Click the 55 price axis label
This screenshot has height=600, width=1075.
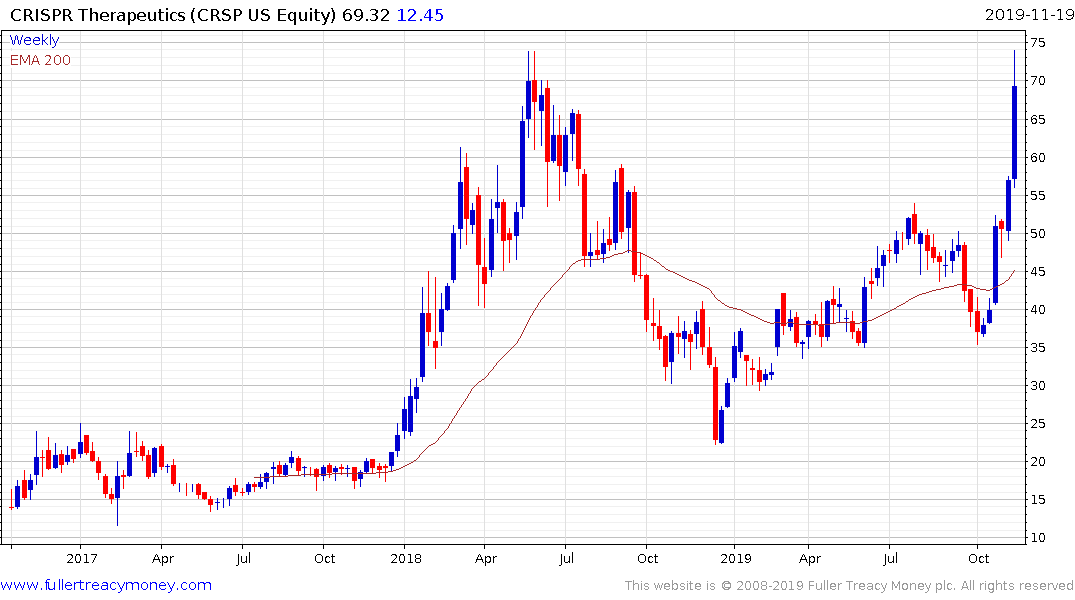click(1038, 195)
